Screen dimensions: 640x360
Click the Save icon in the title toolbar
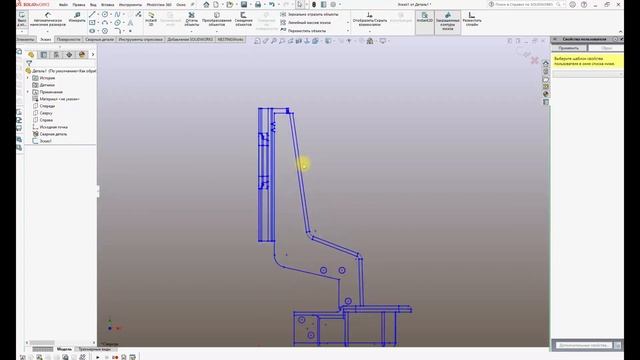point(244,4)
